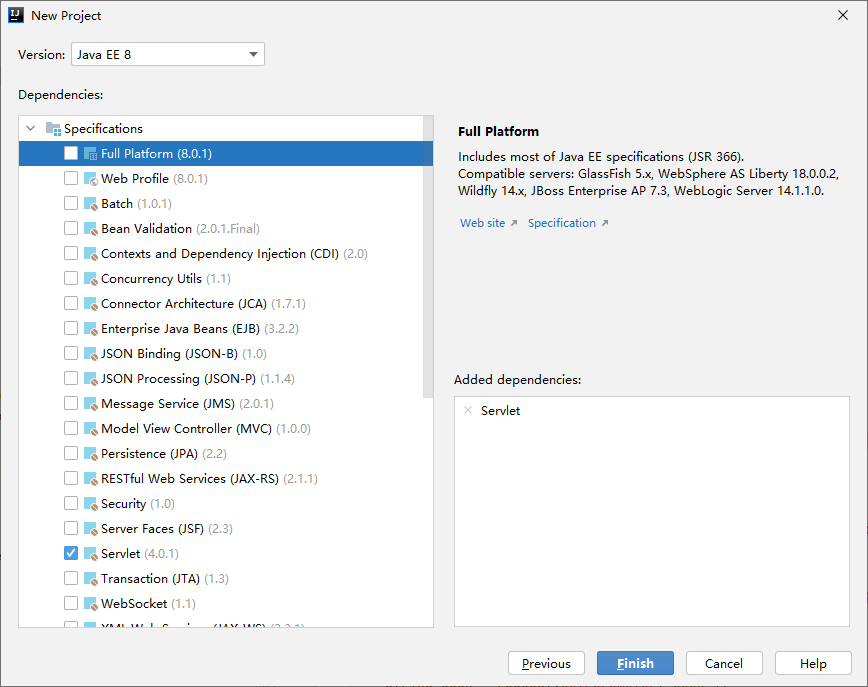Check the Security checkbox
This screenshot has height=687, width=868.
(x=71, y=504)
